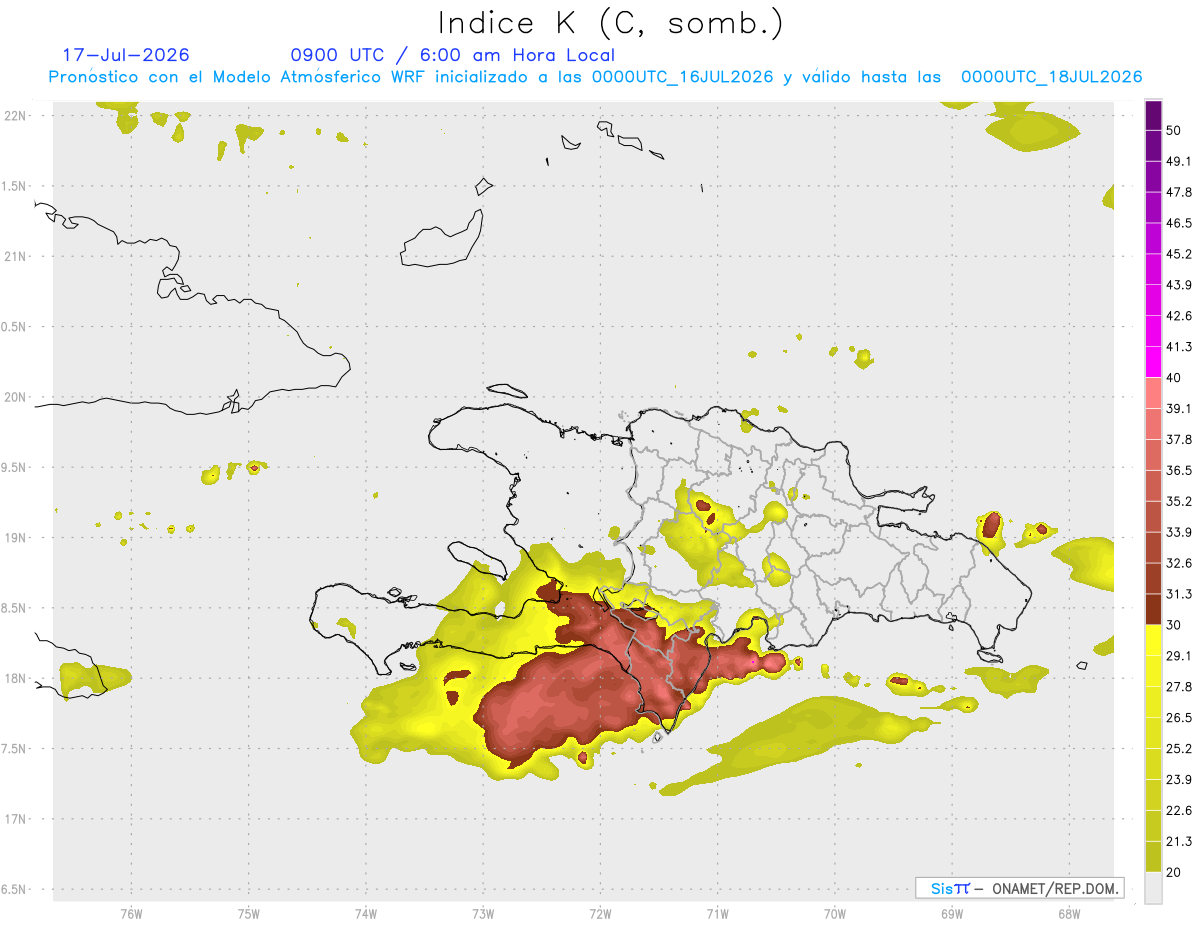The image size is (1200, 927).
Task: Click the '75W' longitude label
Action: click(x=248, y=913)
